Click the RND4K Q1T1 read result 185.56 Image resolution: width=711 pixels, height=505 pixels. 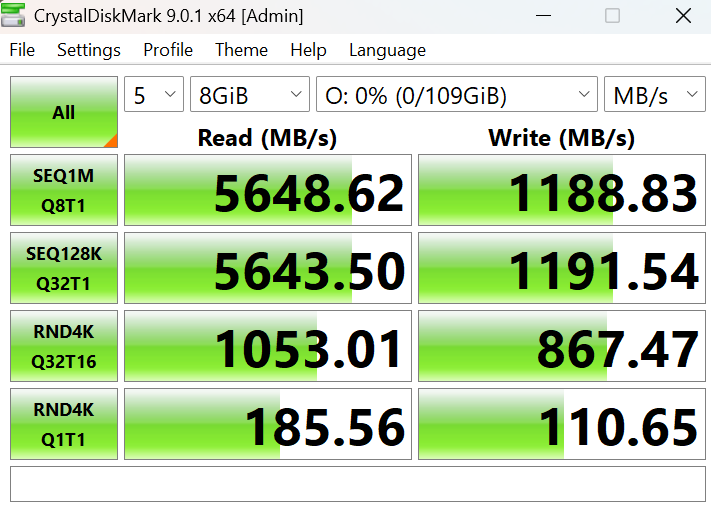pos(268,424)
